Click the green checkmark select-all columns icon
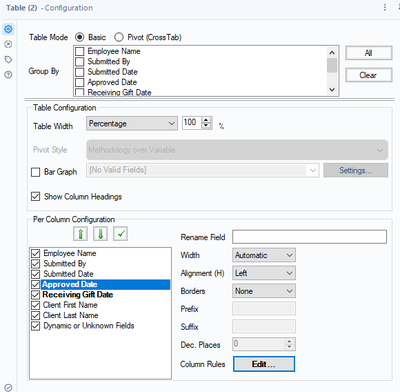400x392 pixels. pos(121,234)
